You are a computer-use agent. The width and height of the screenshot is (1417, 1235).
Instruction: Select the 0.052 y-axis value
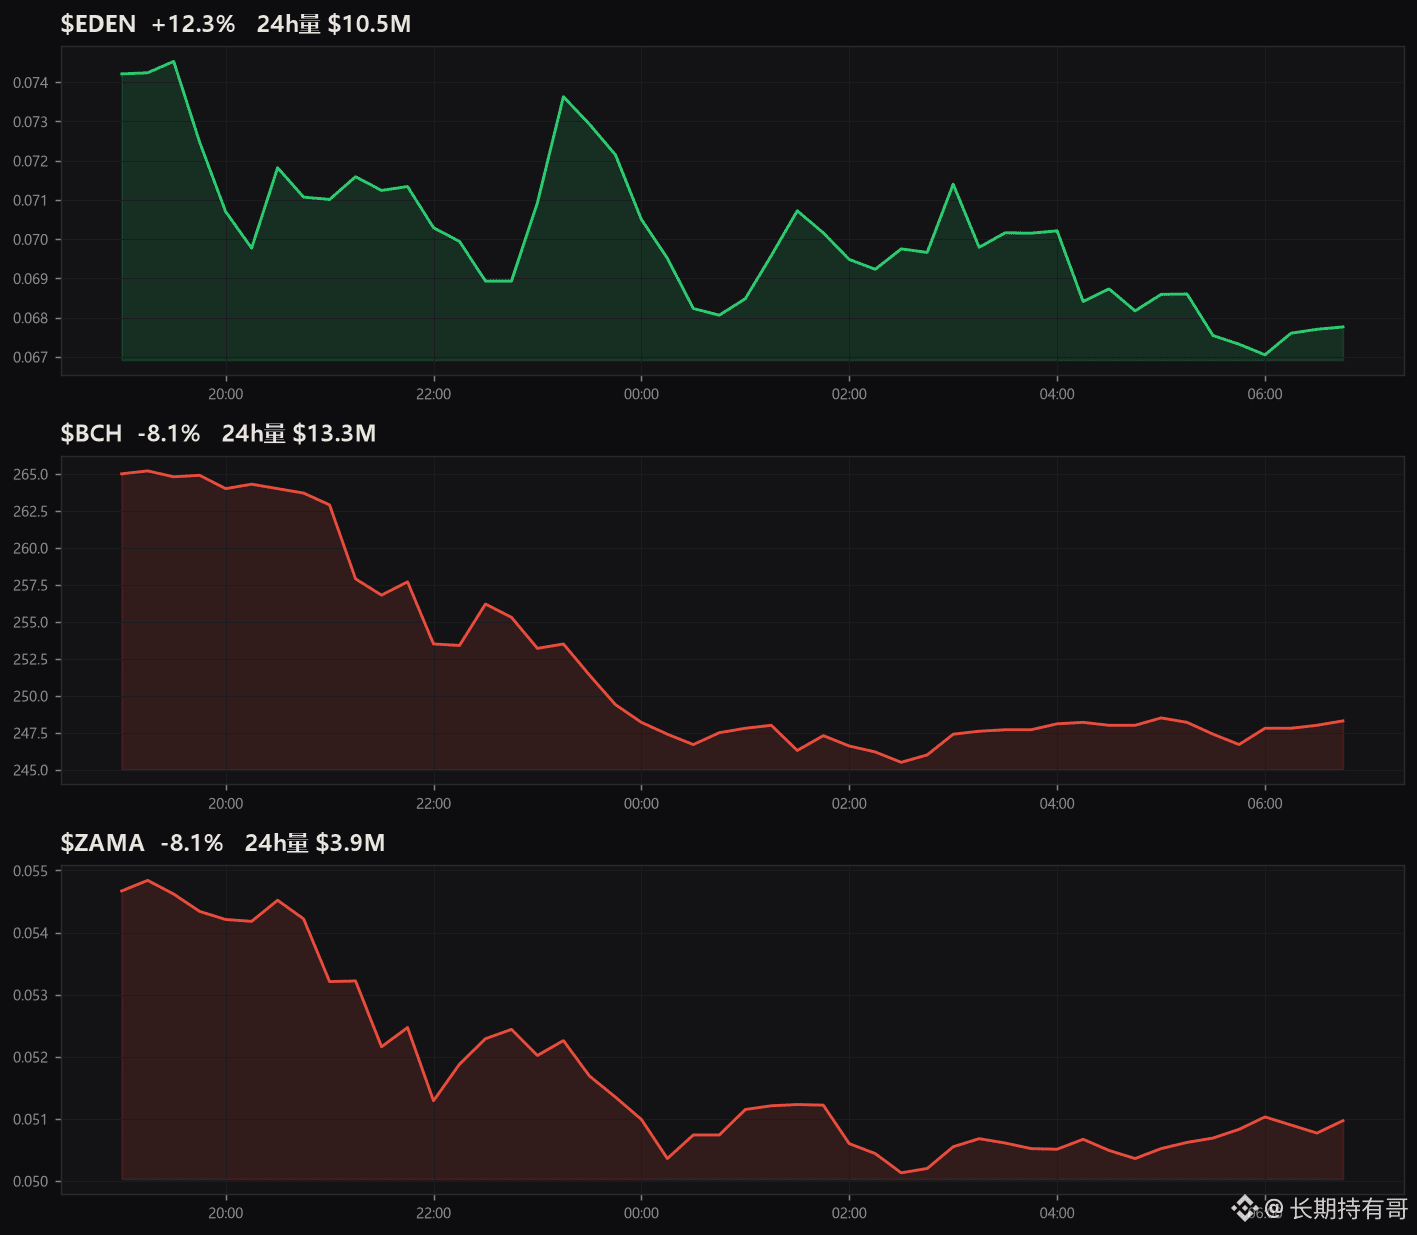30,1058
